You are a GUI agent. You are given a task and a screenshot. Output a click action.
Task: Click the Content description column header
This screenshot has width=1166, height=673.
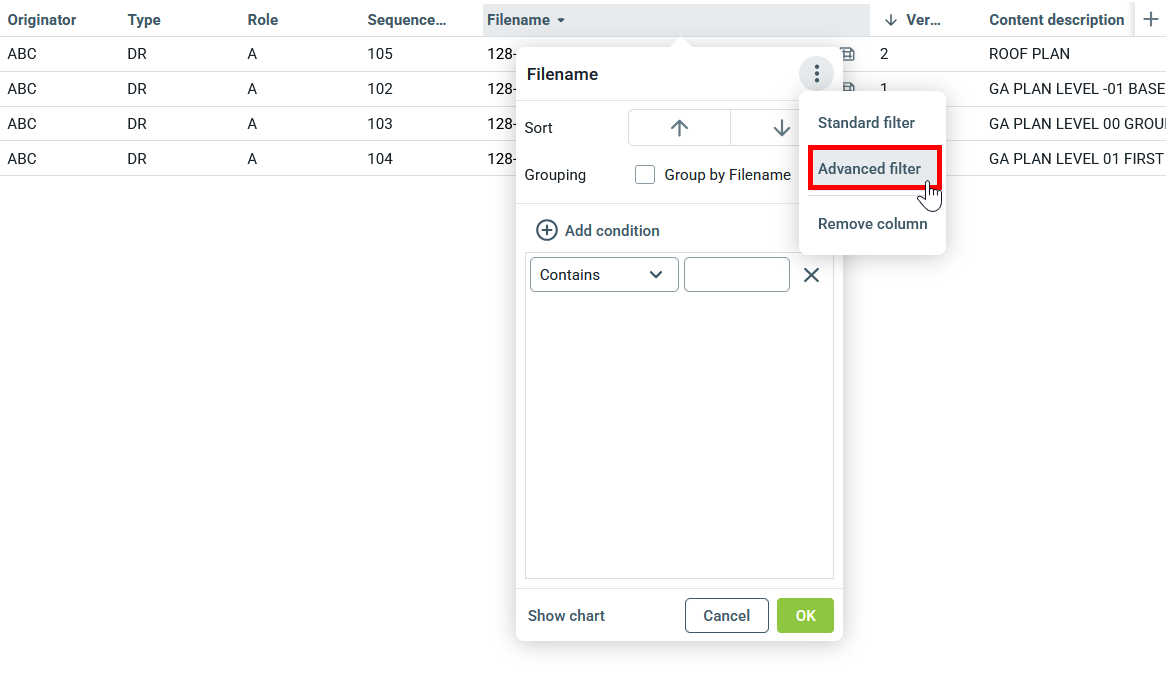[1056, 20]
